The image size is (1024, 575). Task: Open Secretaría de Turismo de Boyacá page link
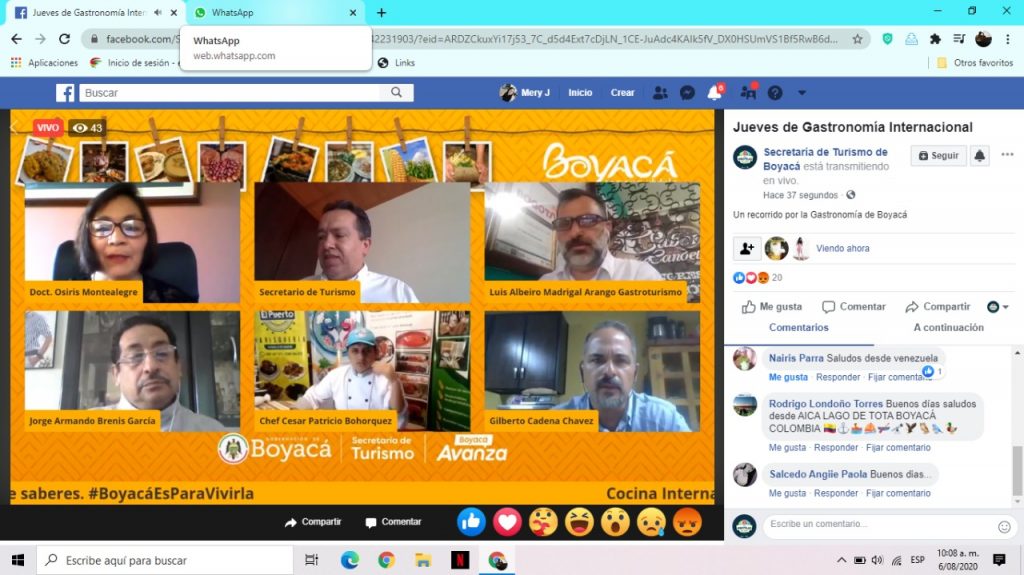click(x=825, y=158)
